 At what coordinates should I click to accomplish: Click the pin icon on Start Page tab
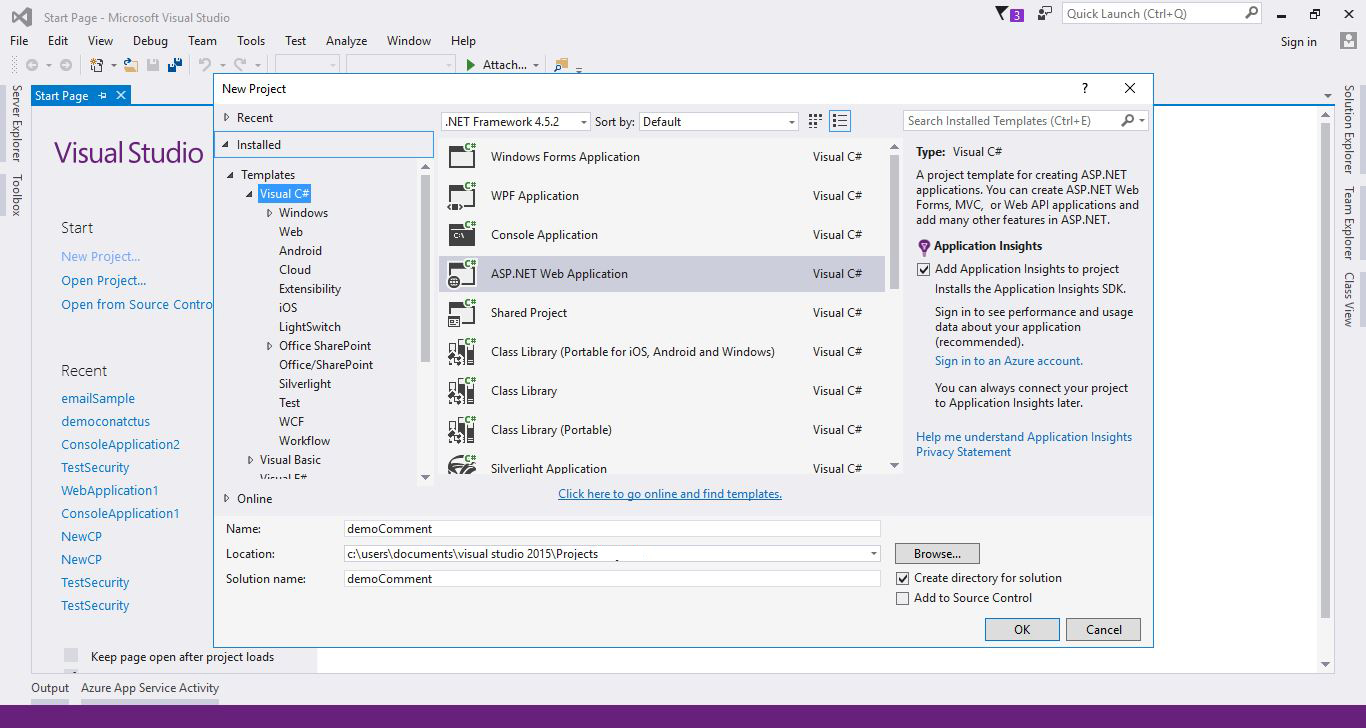102,95
